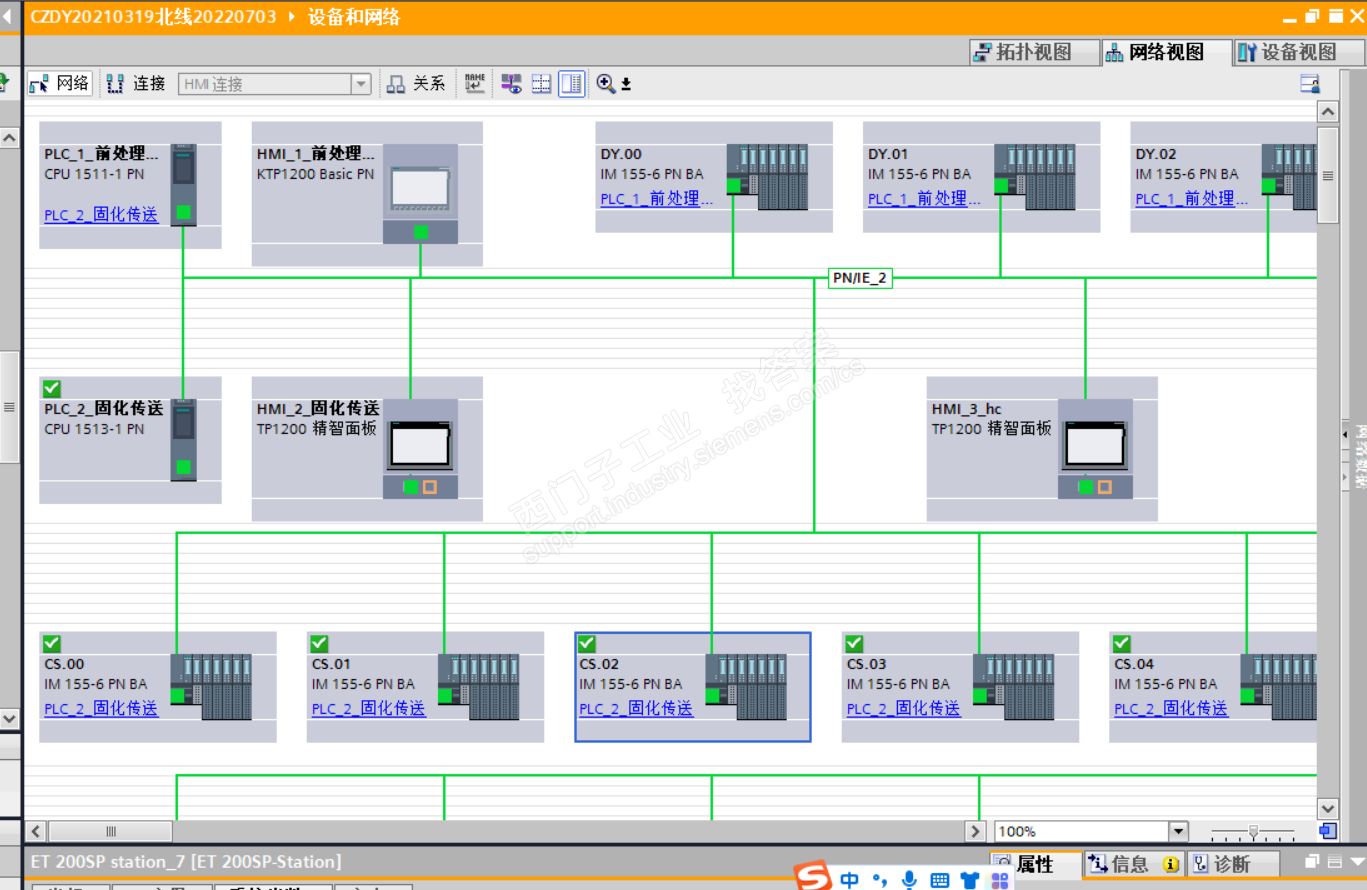Viewport: 1367px width, 890px height.
Task: Open the zoom selection dropdown arrow
Action: pos(626,85)
